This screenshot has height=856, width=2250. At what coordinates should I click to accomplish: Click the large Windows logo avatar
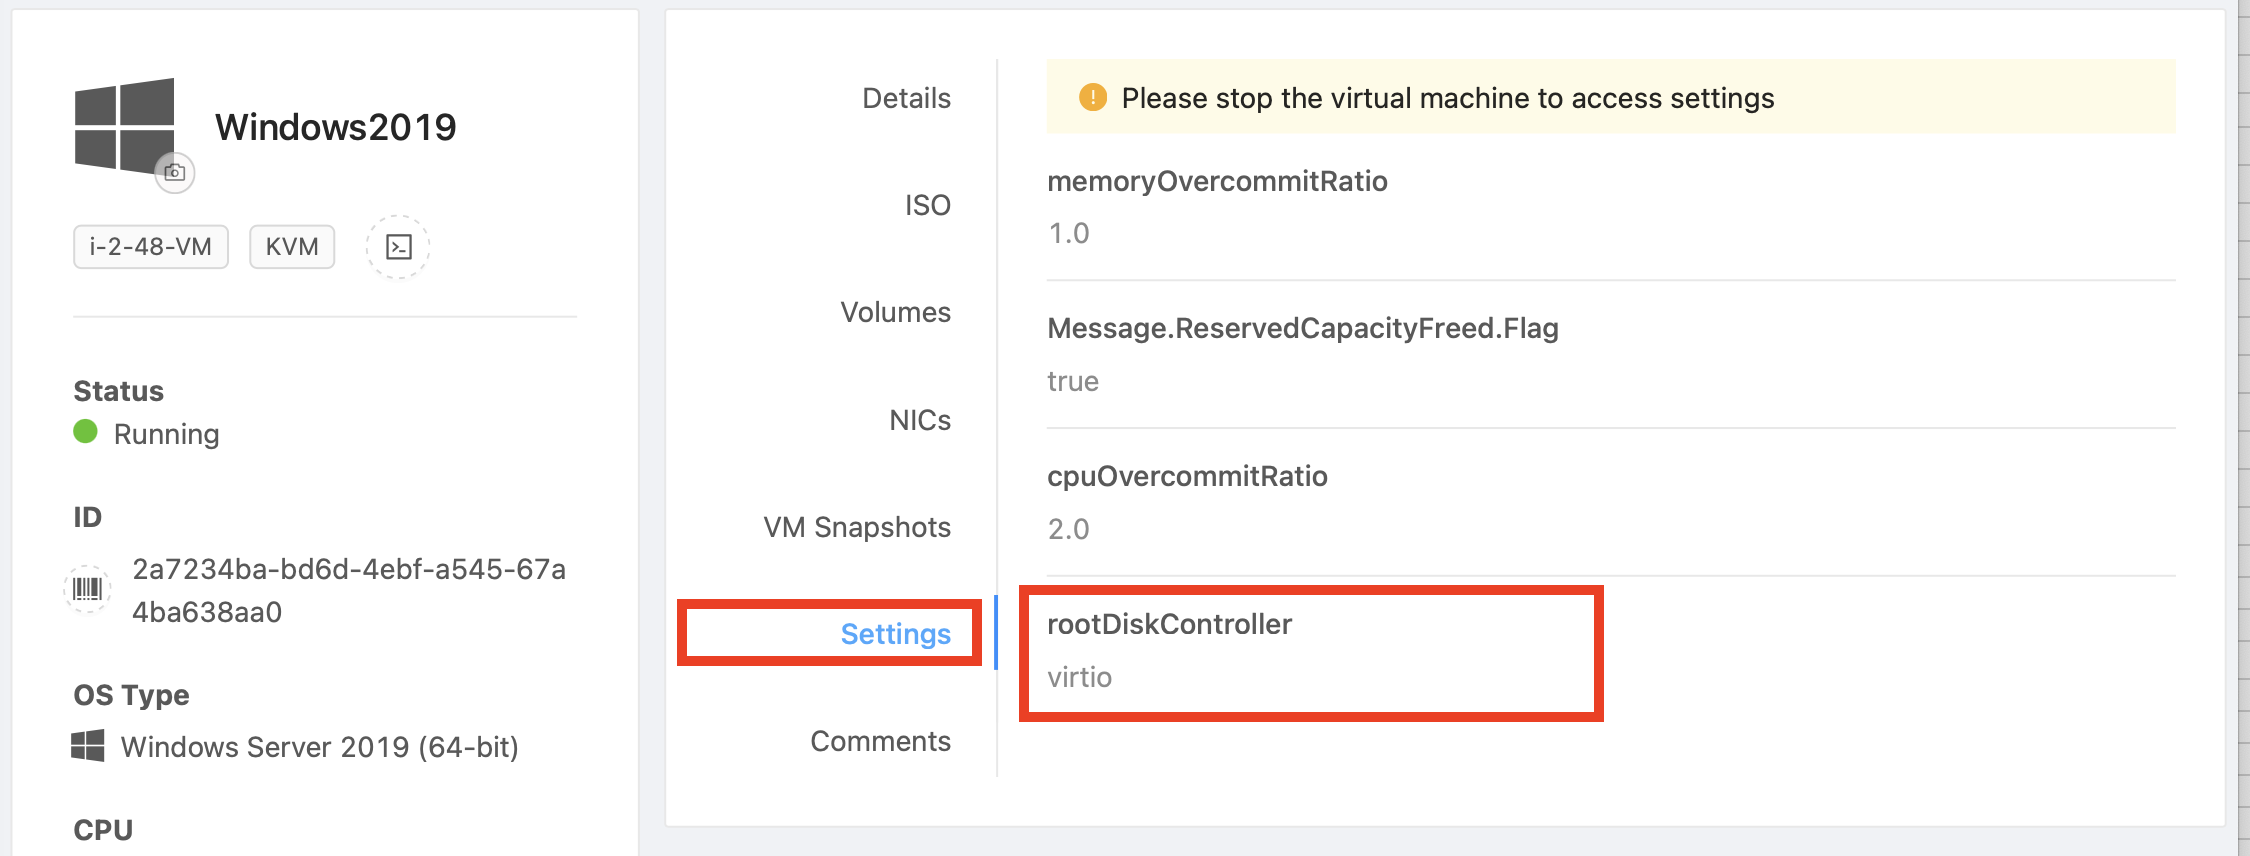124,125
